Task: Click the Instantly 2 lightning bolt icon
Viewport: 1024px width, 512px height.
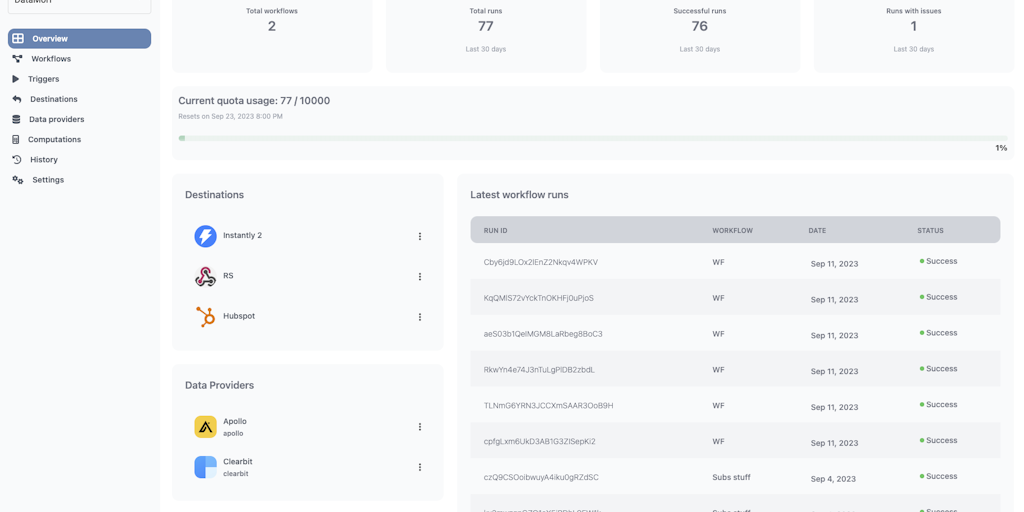Action: pos(205,236)
